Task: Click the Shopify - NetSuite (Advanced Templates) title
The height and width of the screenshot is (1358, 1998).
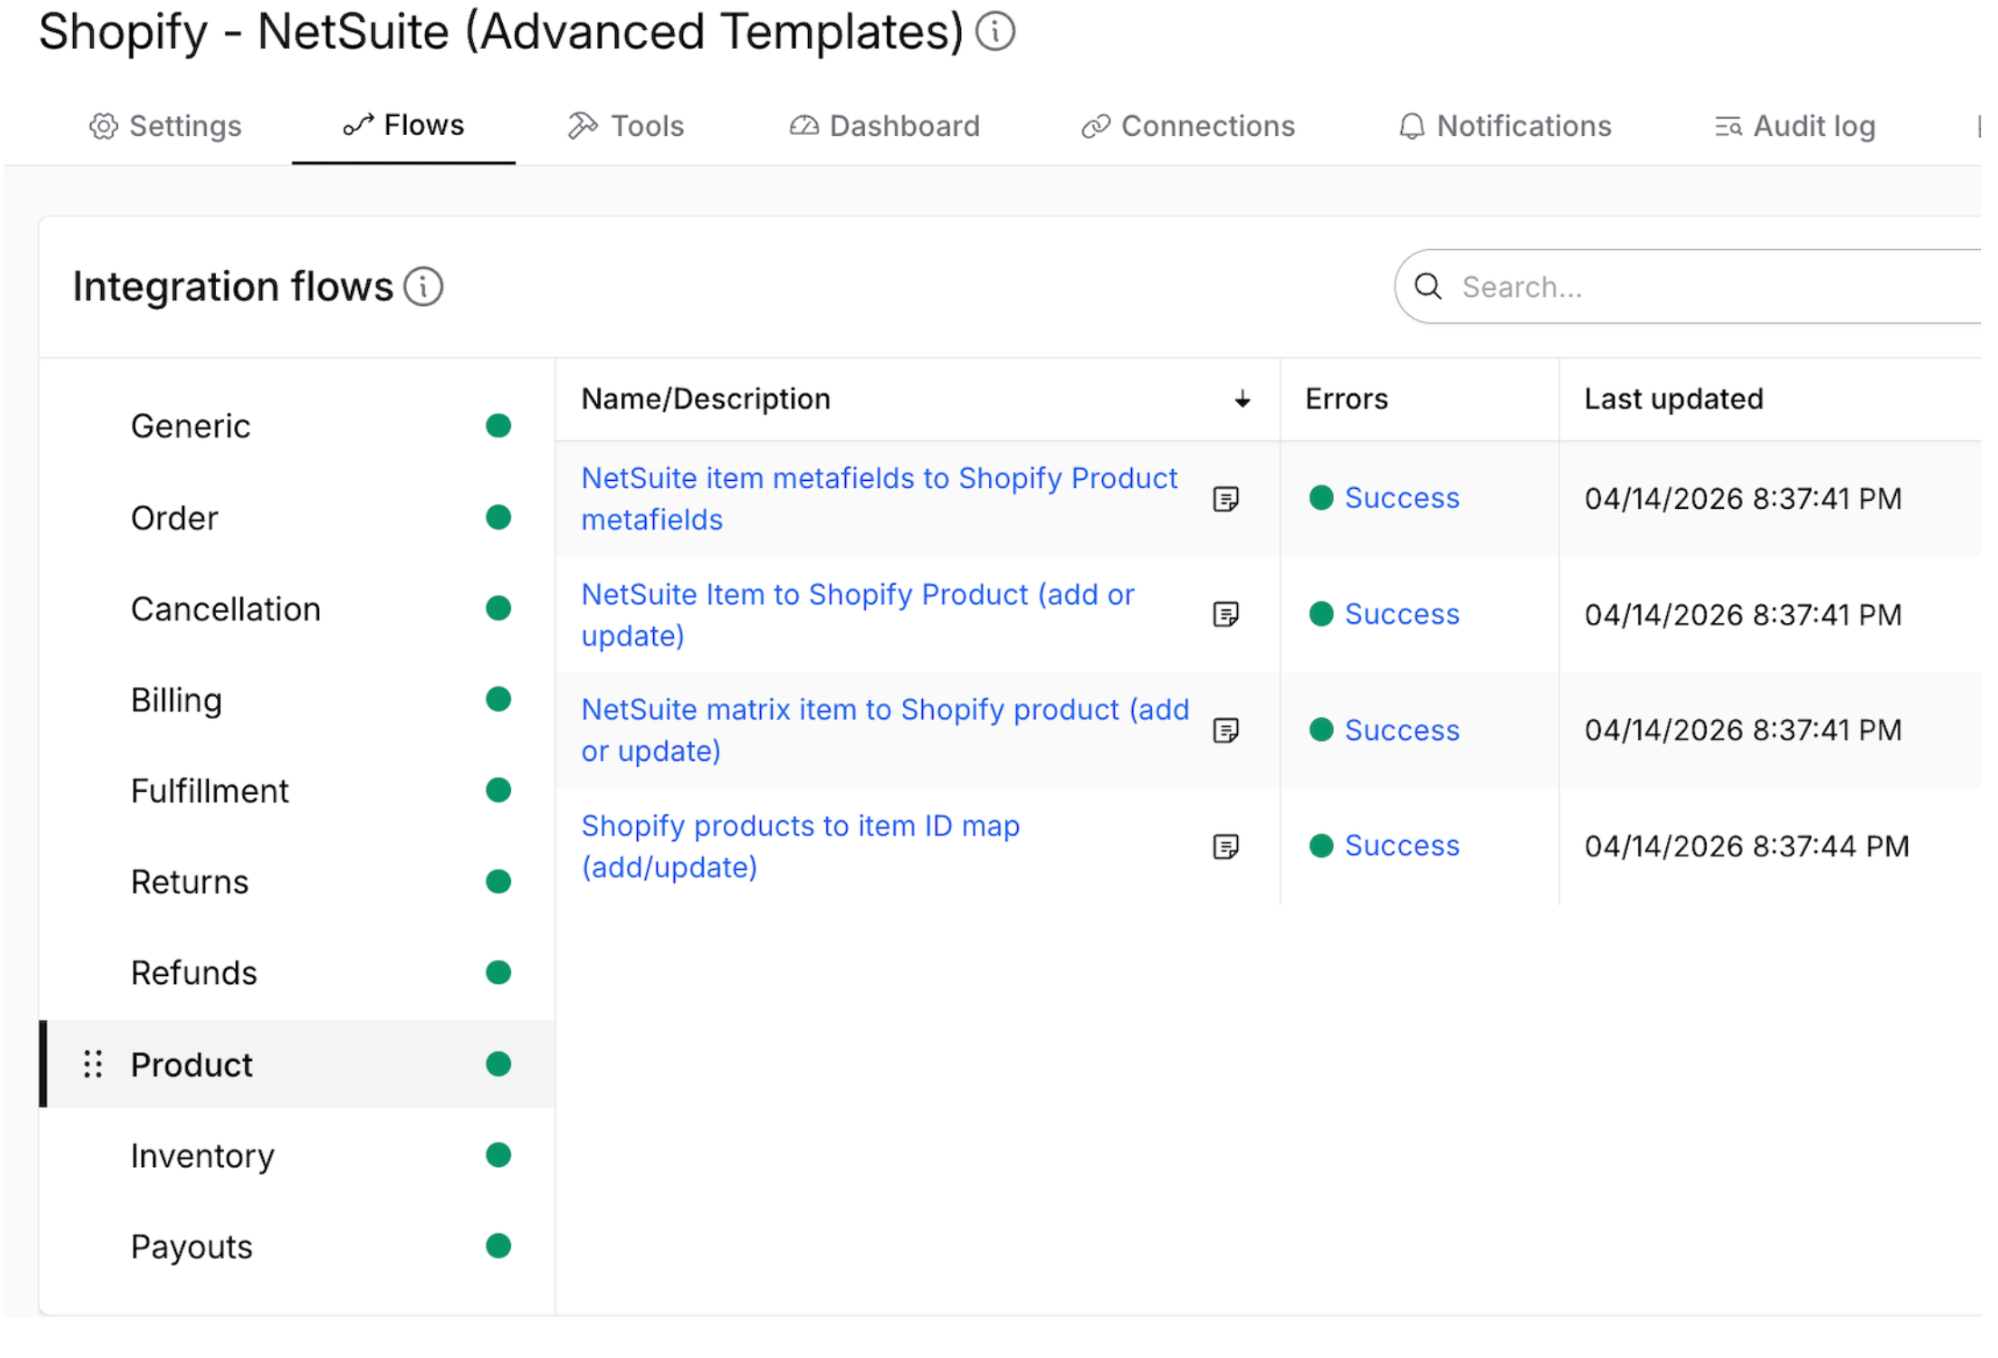Action: click(x=501, y=32)
